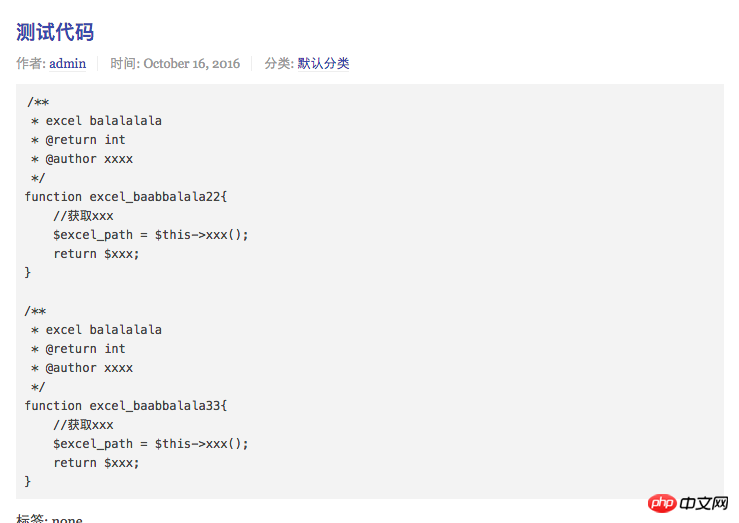Click the function excel_baabbalala22 code line

(126, 197)
